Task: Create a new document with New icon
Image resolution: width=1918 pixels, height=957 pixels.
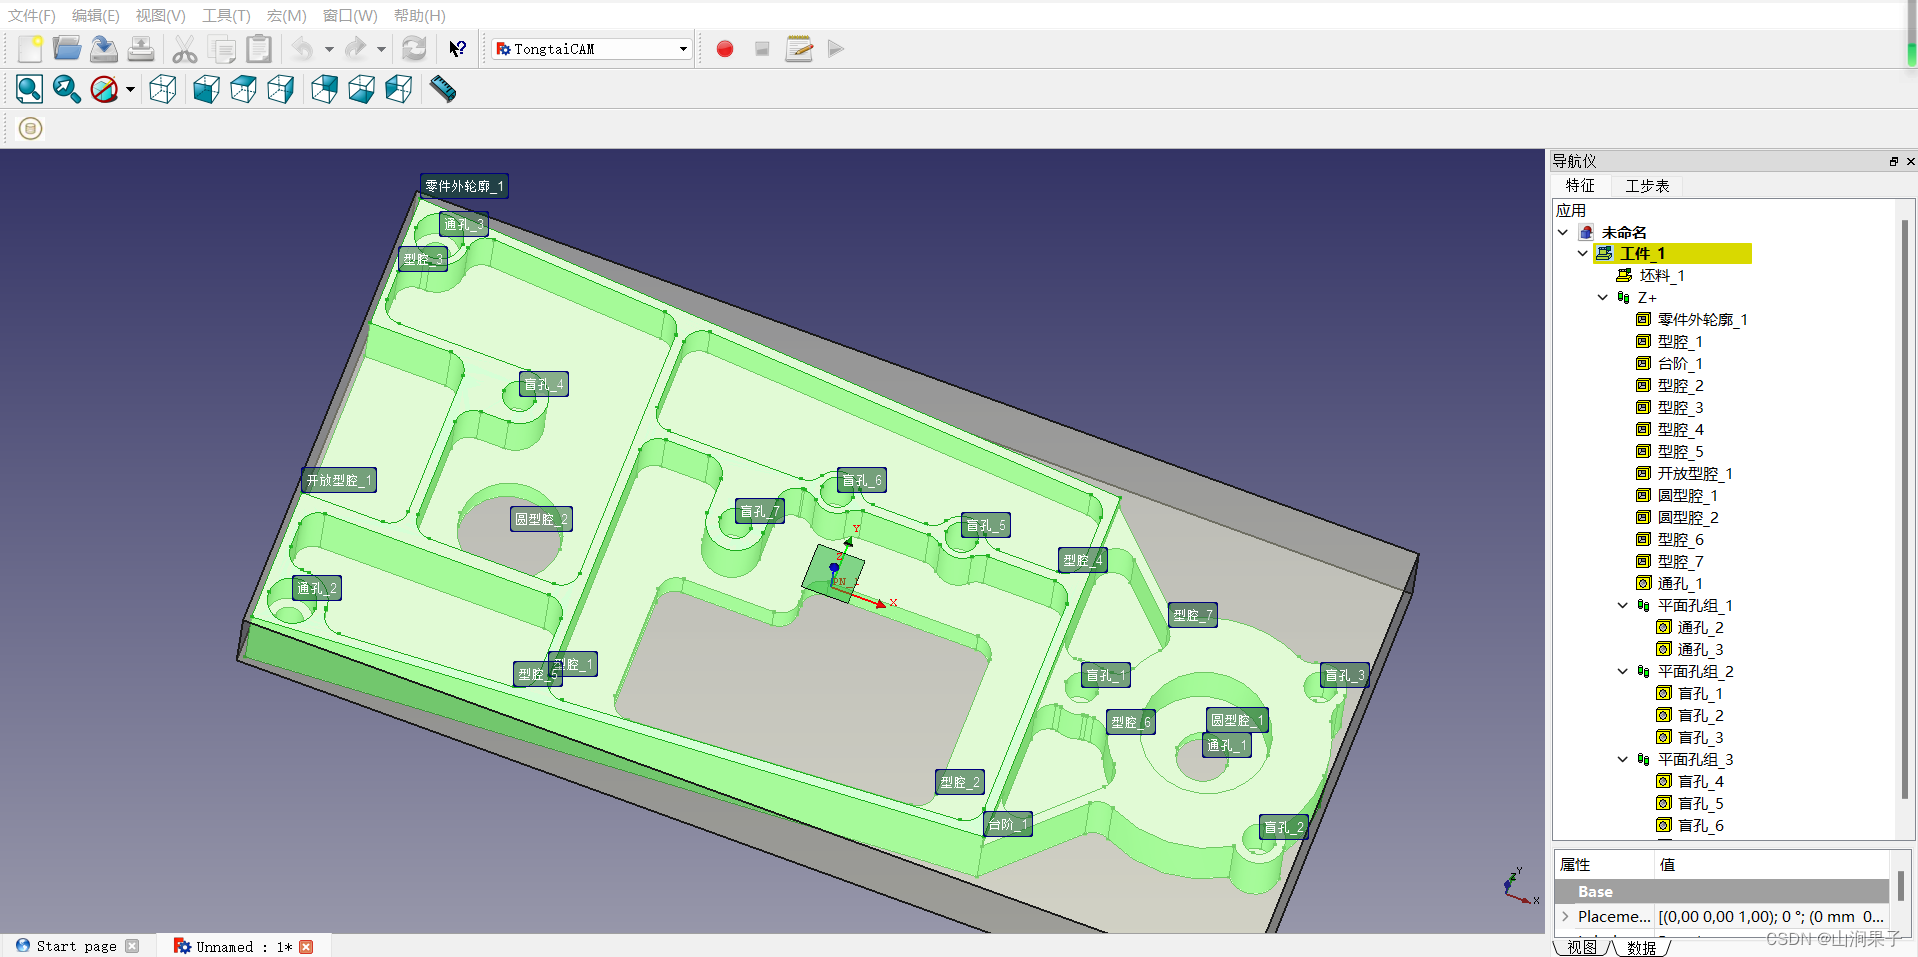Action: click(30, 49)
